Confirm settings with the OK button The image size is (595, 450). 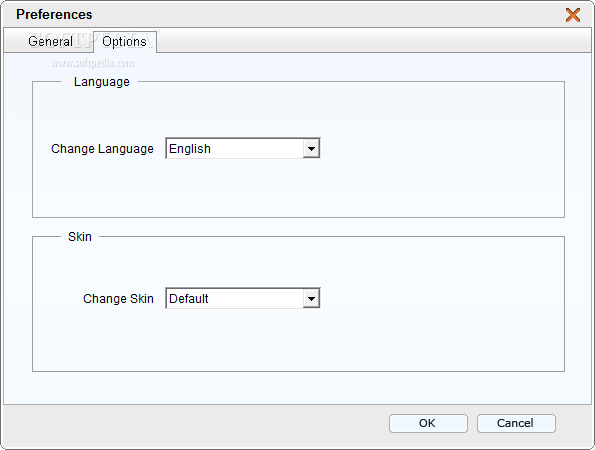click(428, 423)
